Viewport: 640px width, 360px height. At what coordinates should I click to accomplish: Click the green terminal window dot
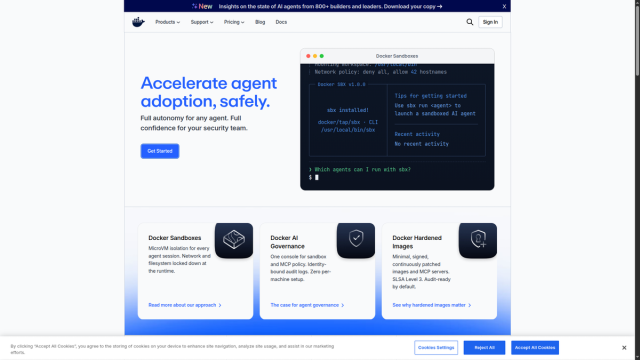point(322,56)
